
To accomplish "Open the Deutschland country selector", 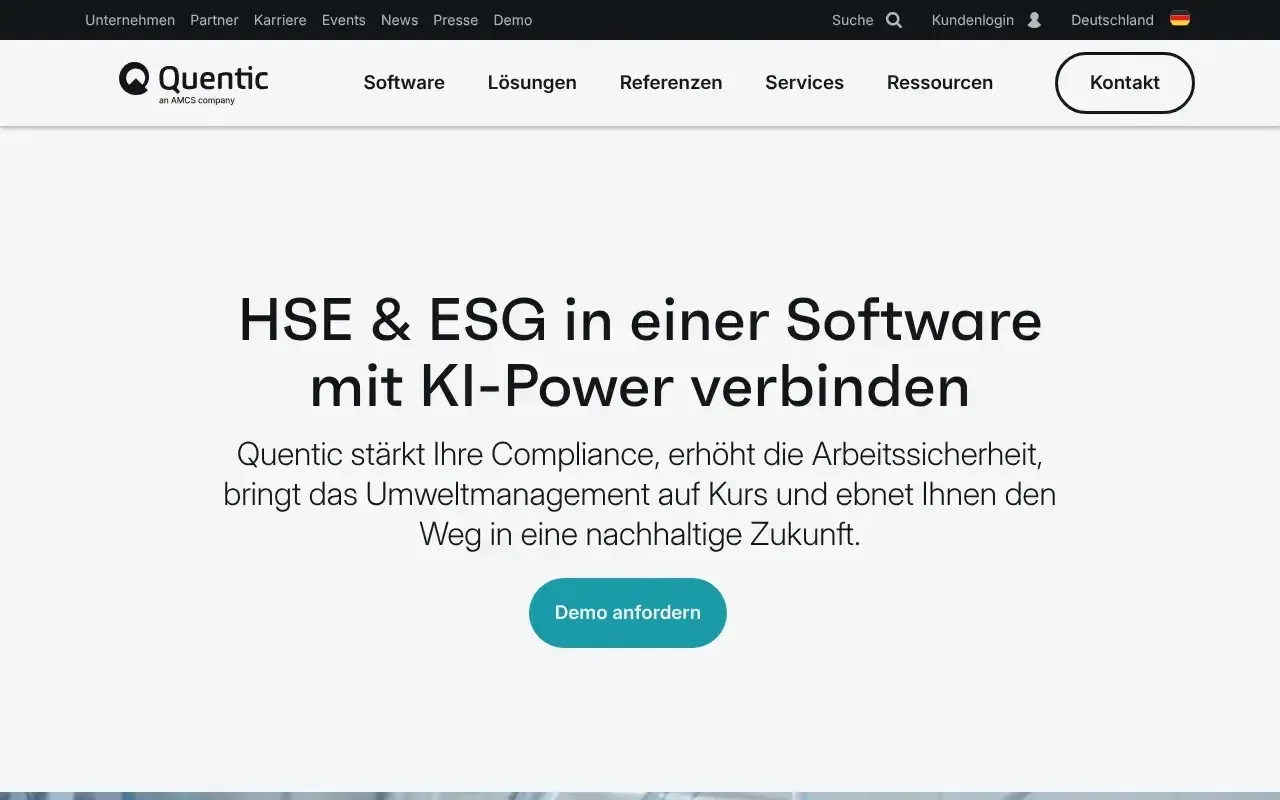I will [1111, 20].
